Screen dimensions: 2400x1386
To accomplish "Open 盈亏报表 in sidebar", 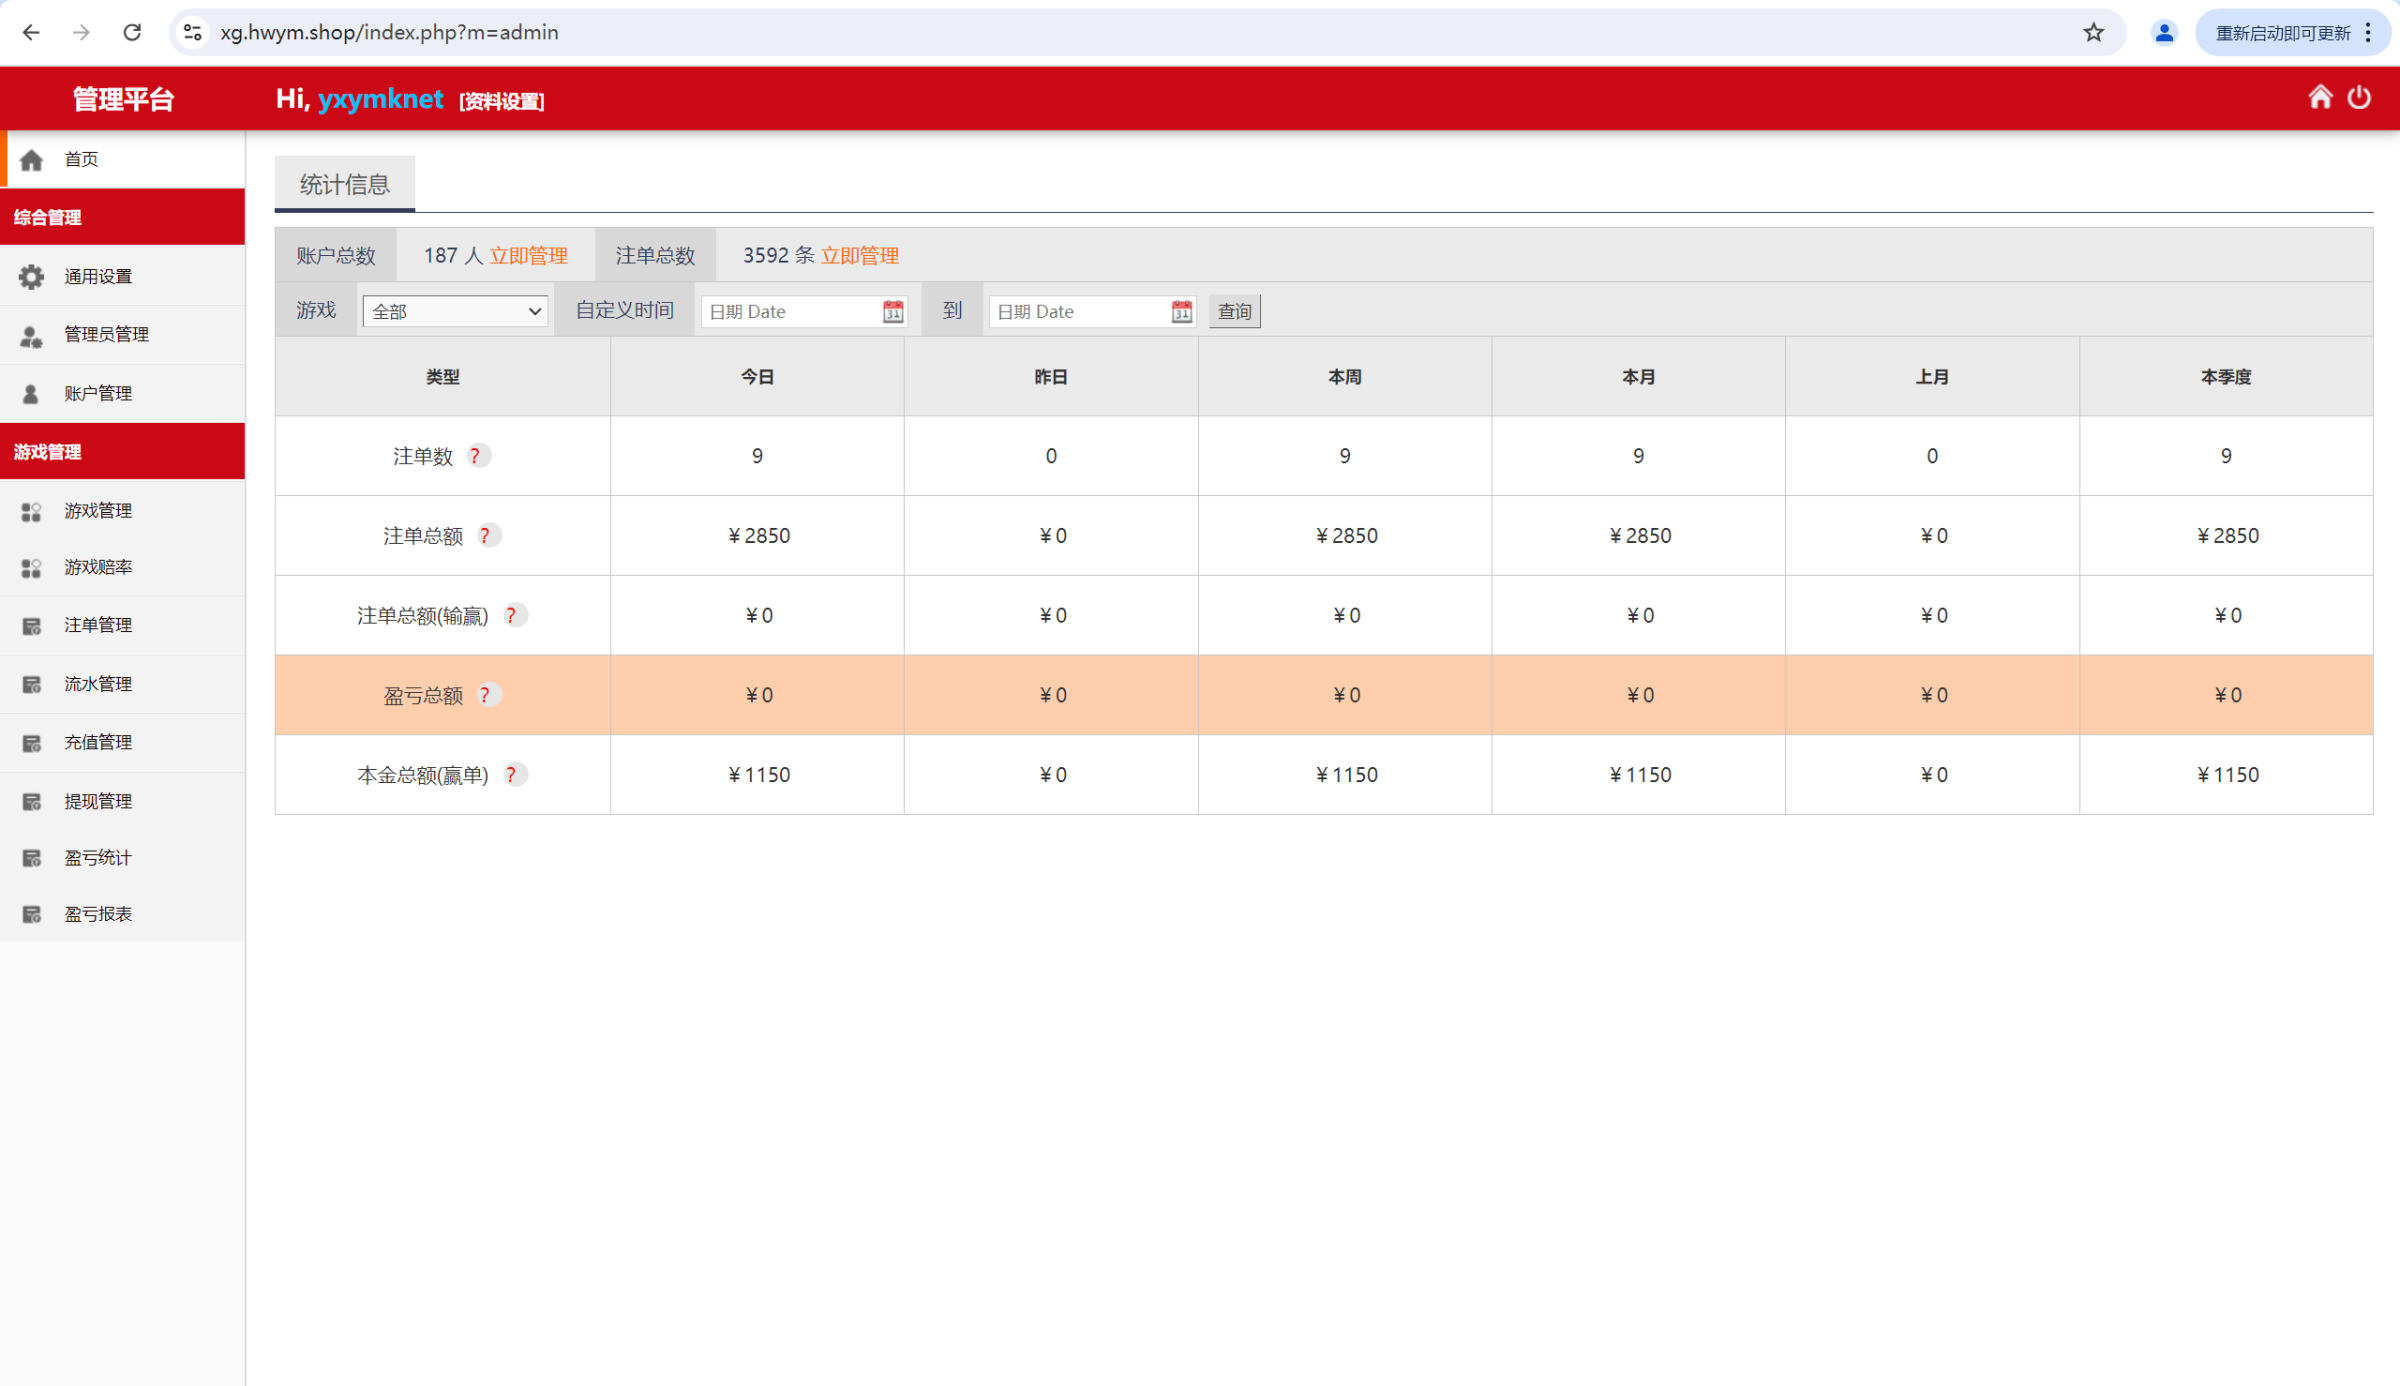I will click(x=98, y=914).
